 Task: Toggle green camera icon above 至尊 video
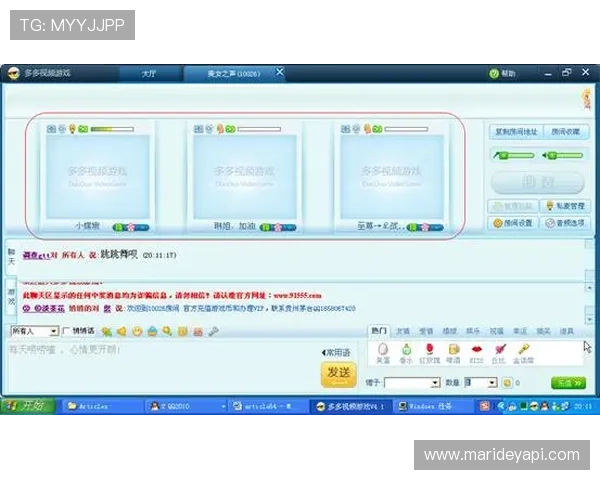click(x=377, y=129)
